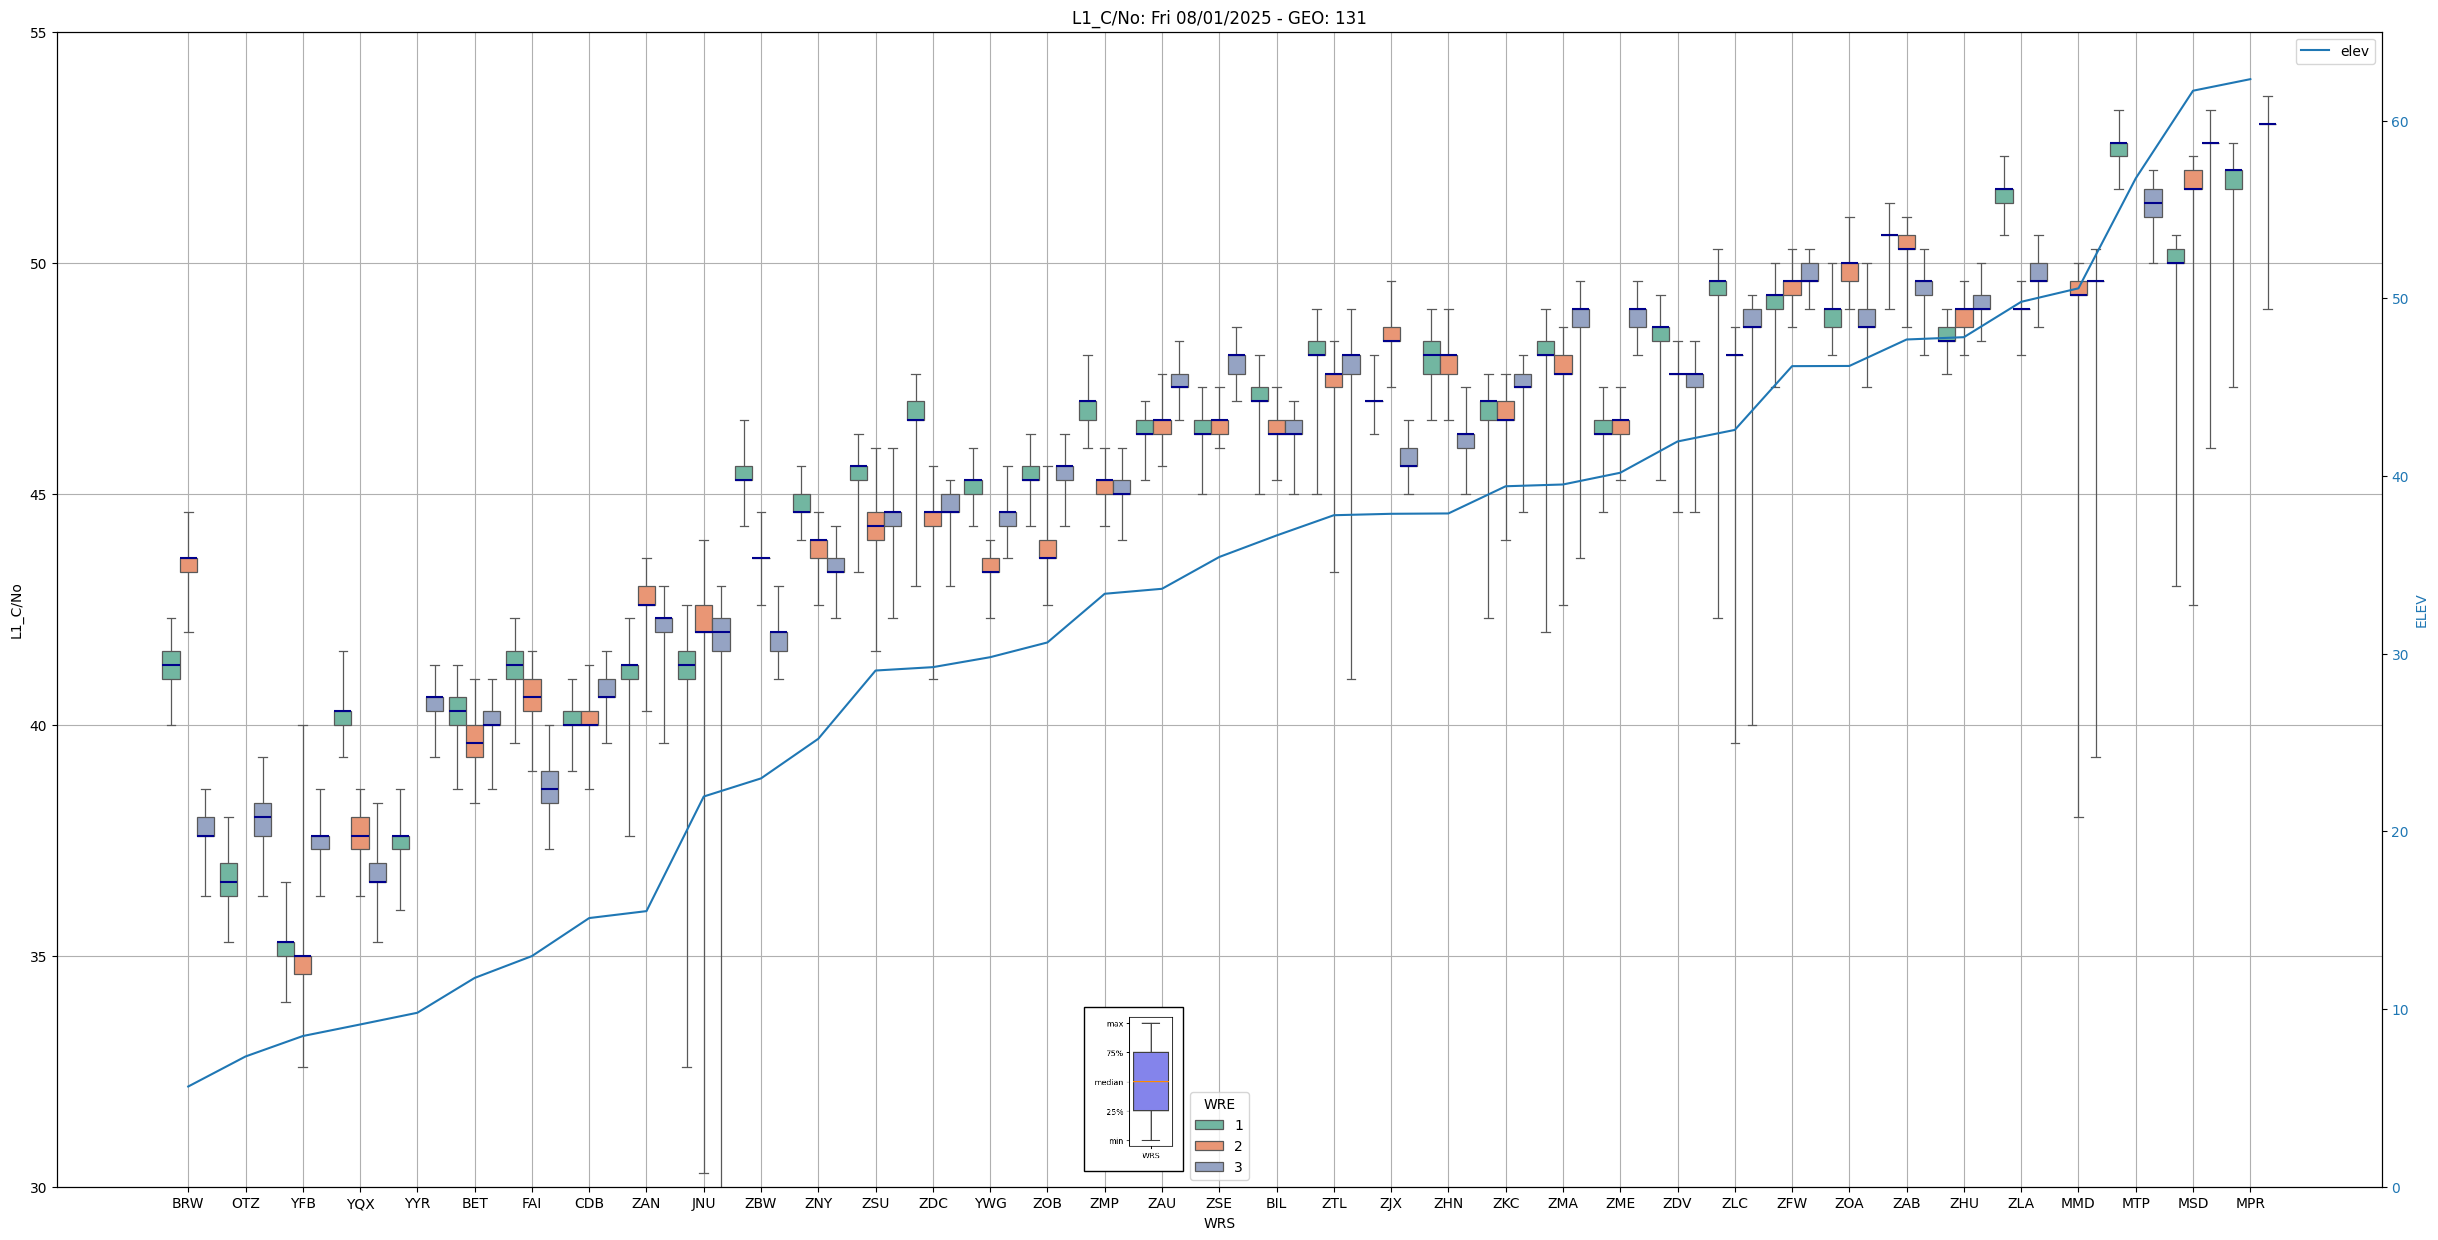The width and height of the screenshot is (2438, 1240).
Task: Click the L1_C/No y-axis title
Action: point(16,612)
